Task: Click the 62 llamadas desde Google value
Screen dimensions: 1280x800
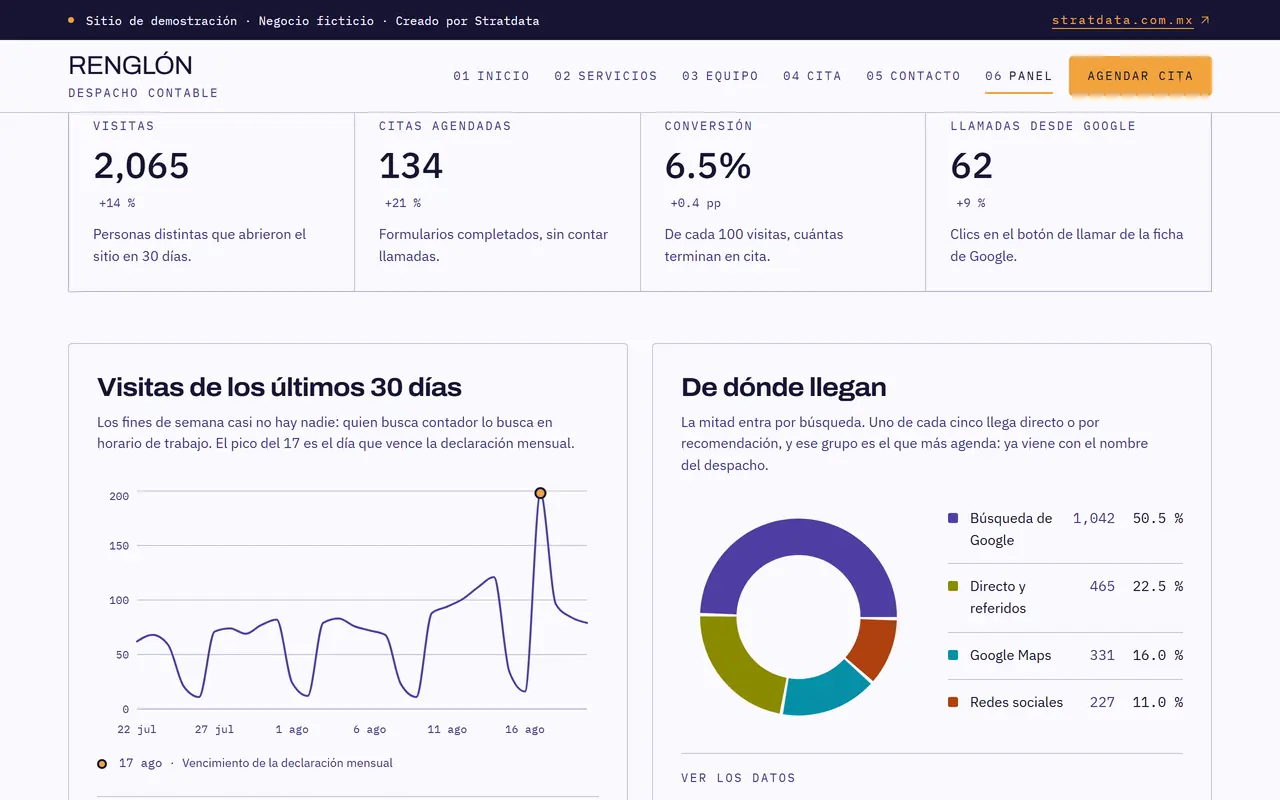Action: pos(972,166)
